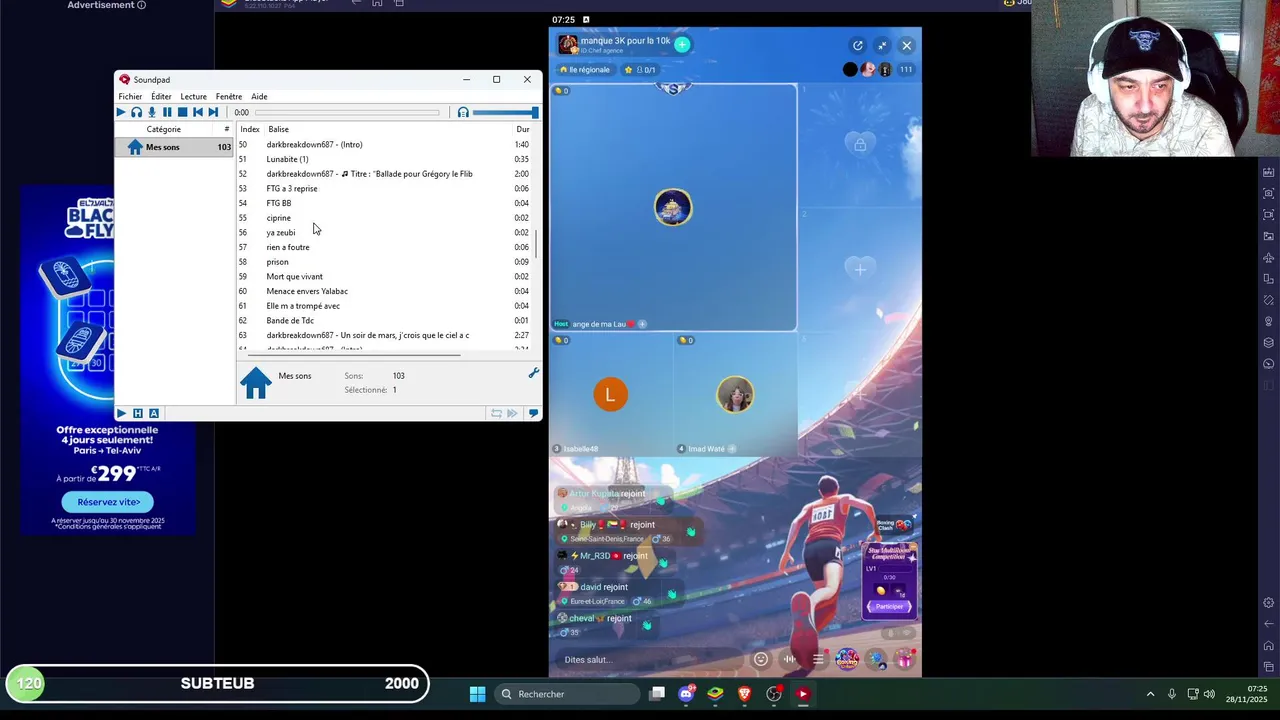This screenshot has width=1280, height=720.
Task: Toggle the repeat icon in Soundpad status bar
Action: click(496, 413)
